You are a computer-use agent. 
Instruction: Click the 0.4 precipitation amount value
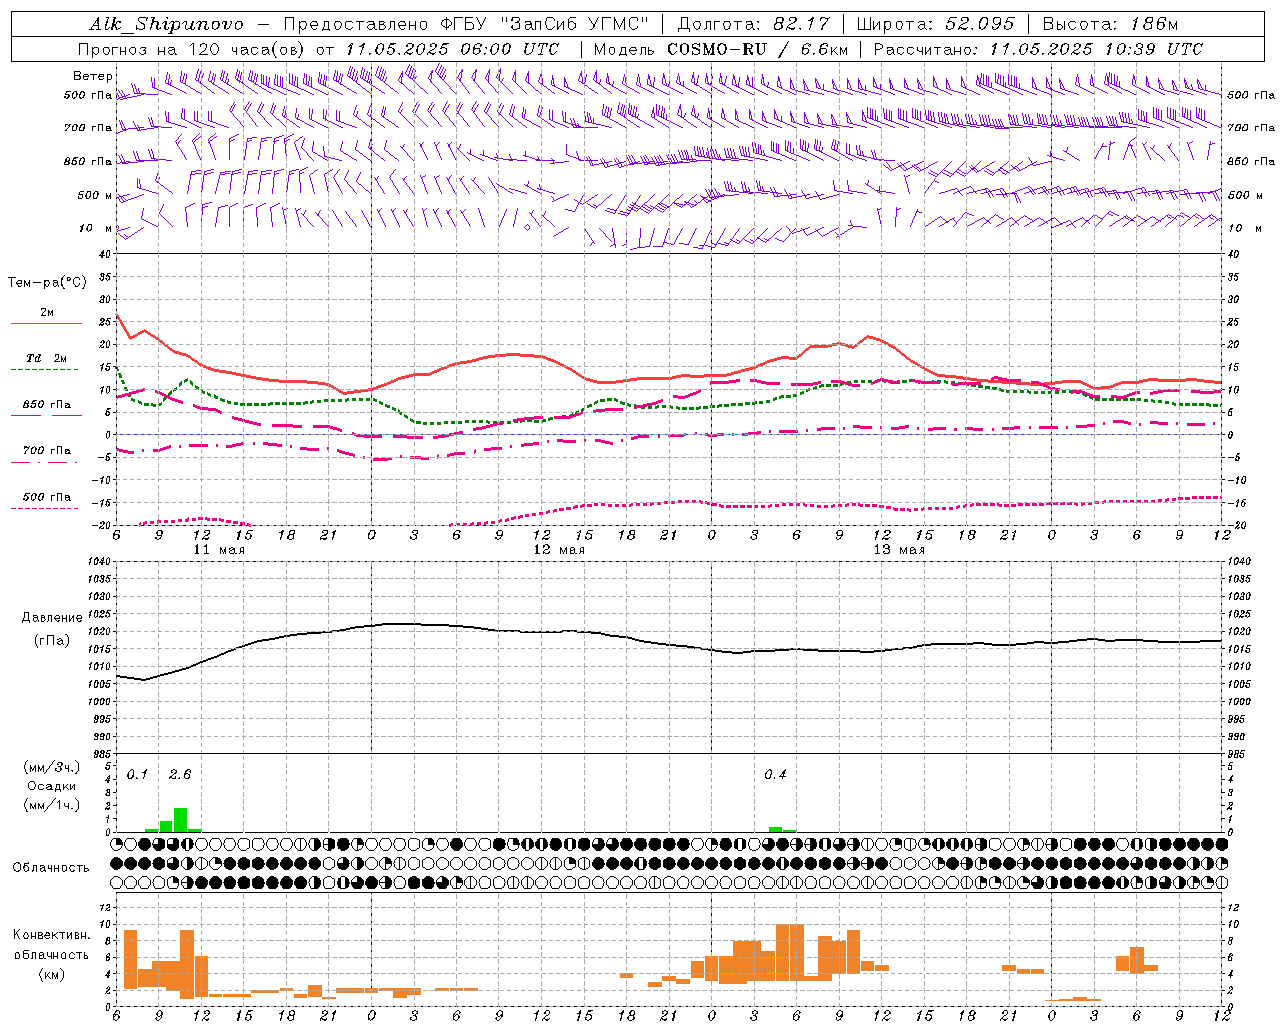point(775,774)
